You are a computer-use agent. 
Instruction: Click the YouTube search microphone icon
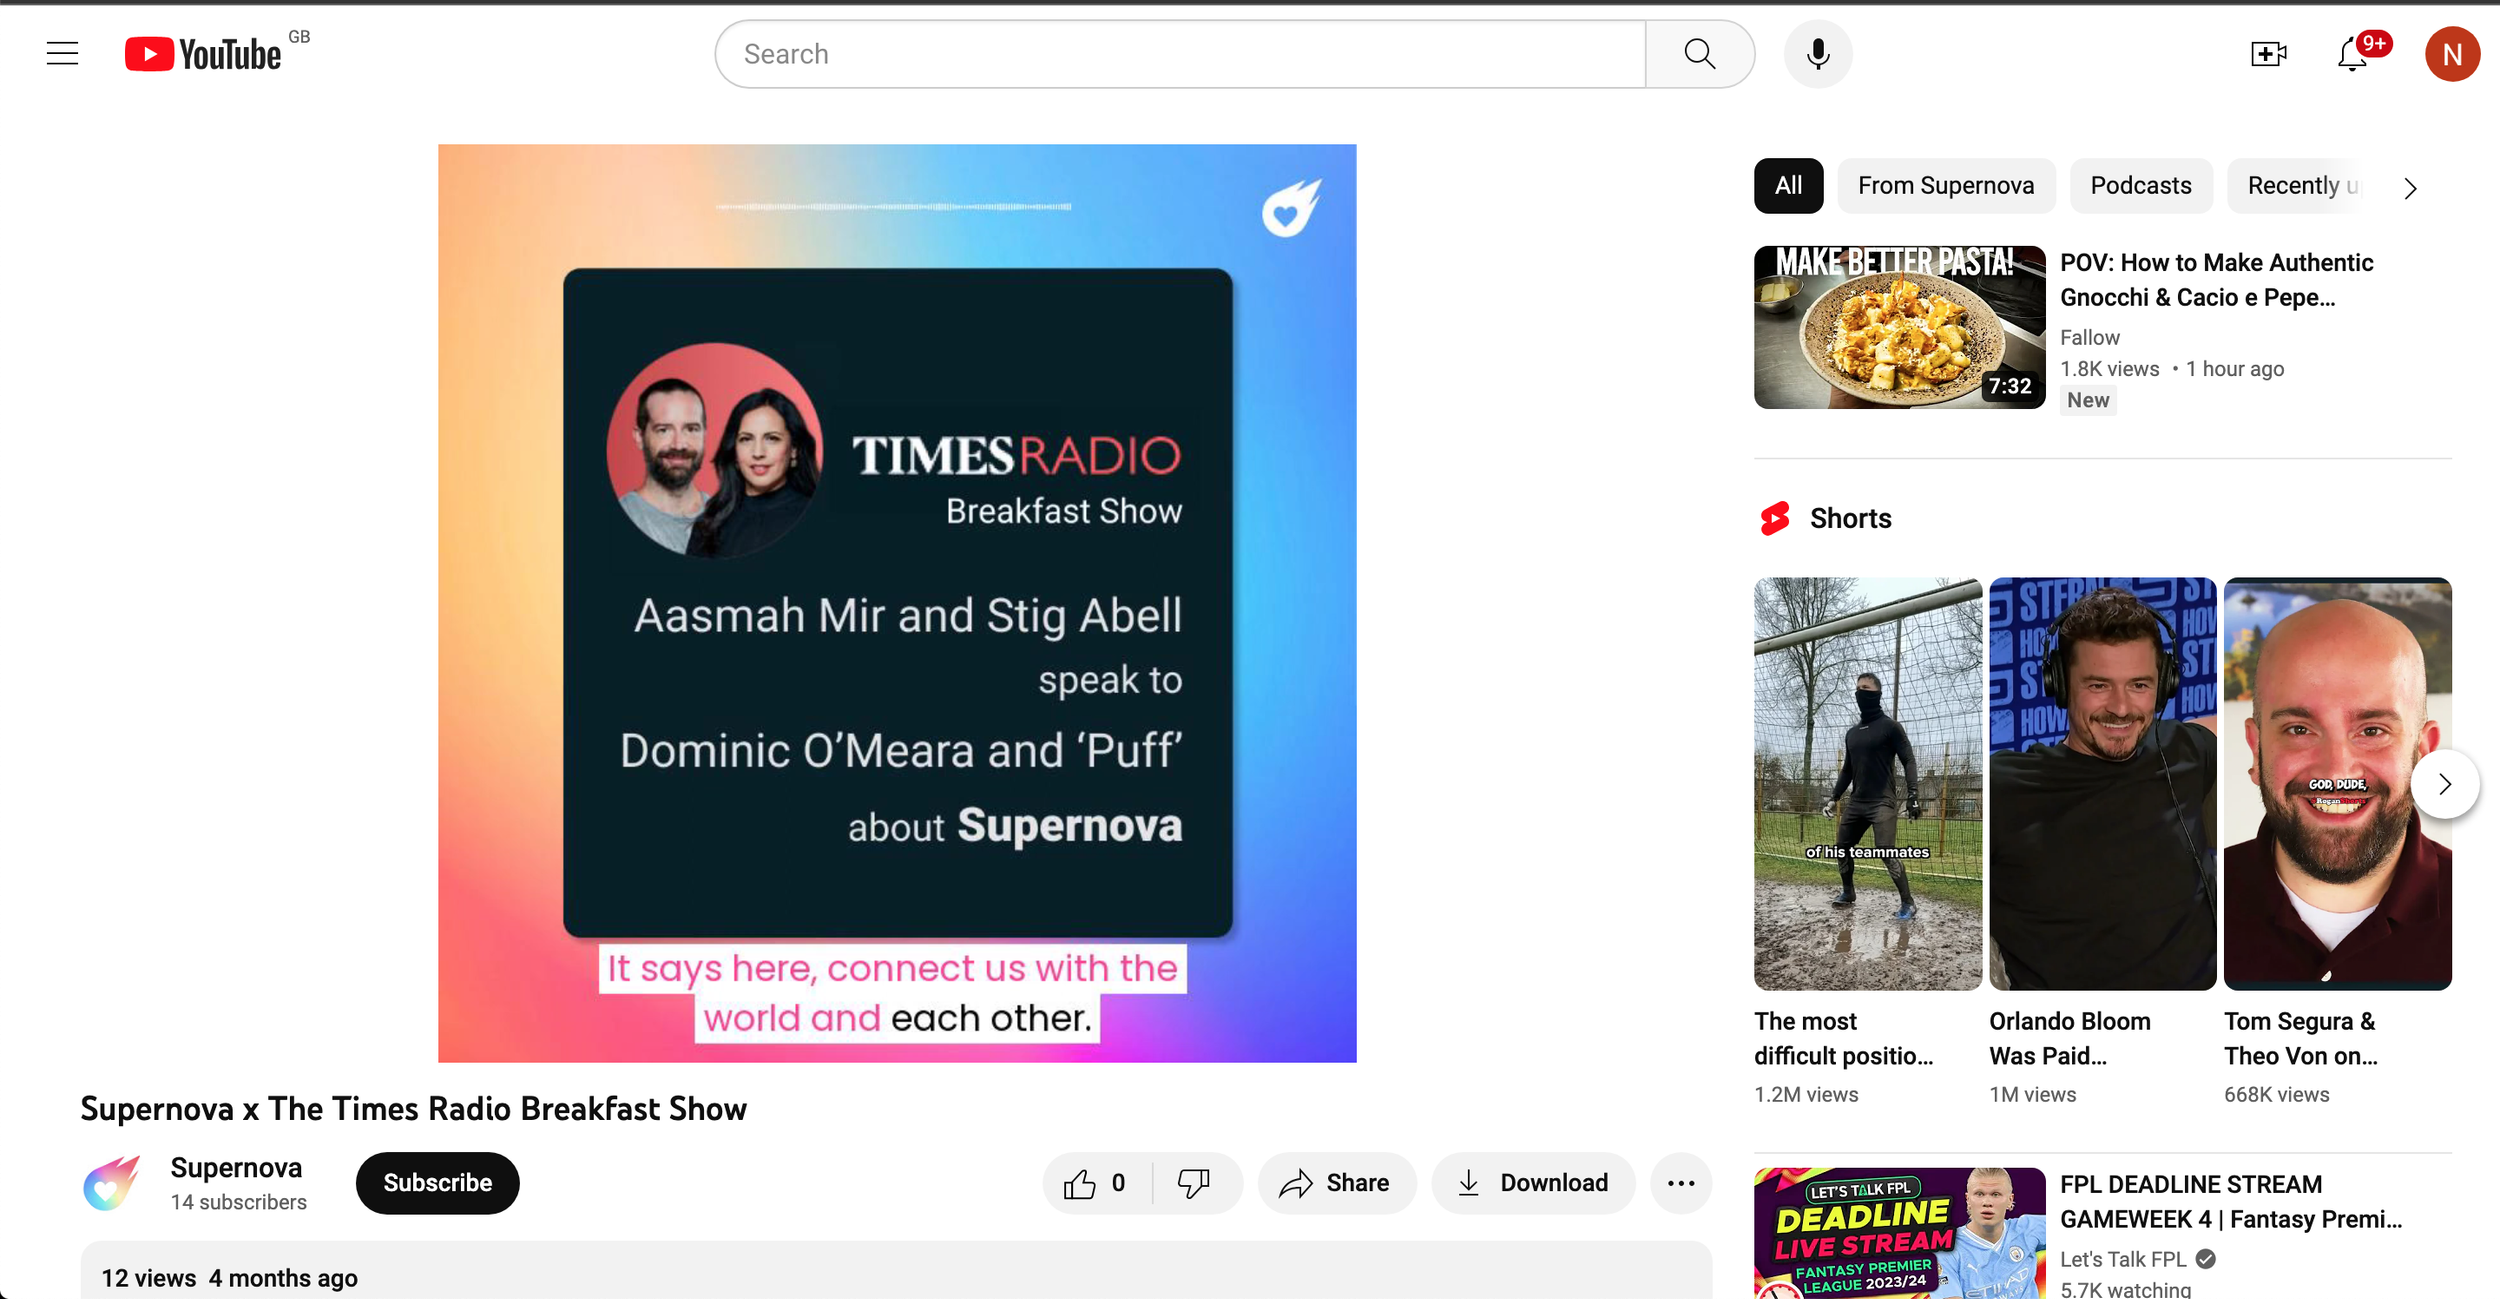coord(1819,53)
